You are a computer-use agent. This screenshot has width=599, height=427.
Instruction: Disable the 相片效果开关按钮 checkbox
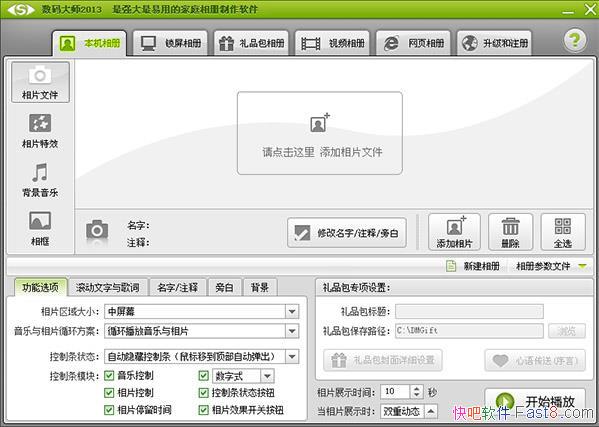[x=203, y=410]
